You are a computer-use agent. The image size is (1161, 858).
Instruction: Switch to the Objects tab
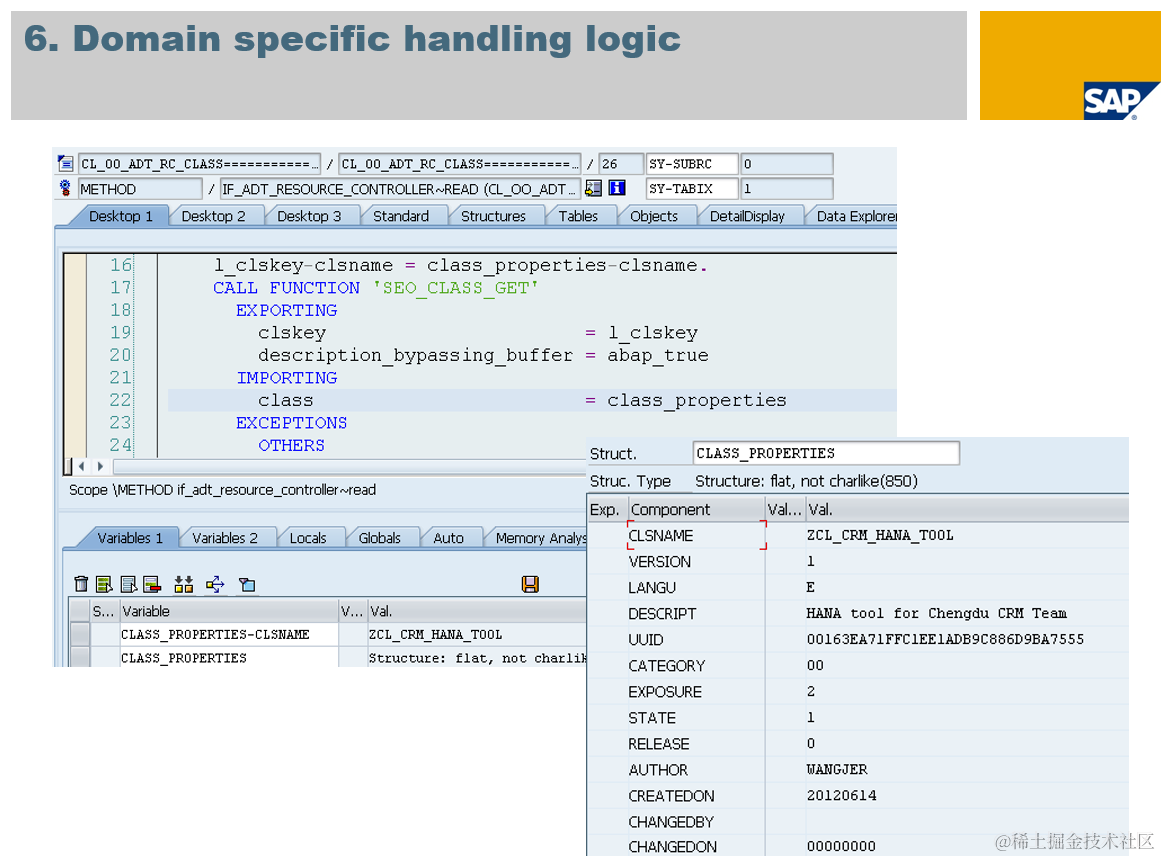pos(654,216)
